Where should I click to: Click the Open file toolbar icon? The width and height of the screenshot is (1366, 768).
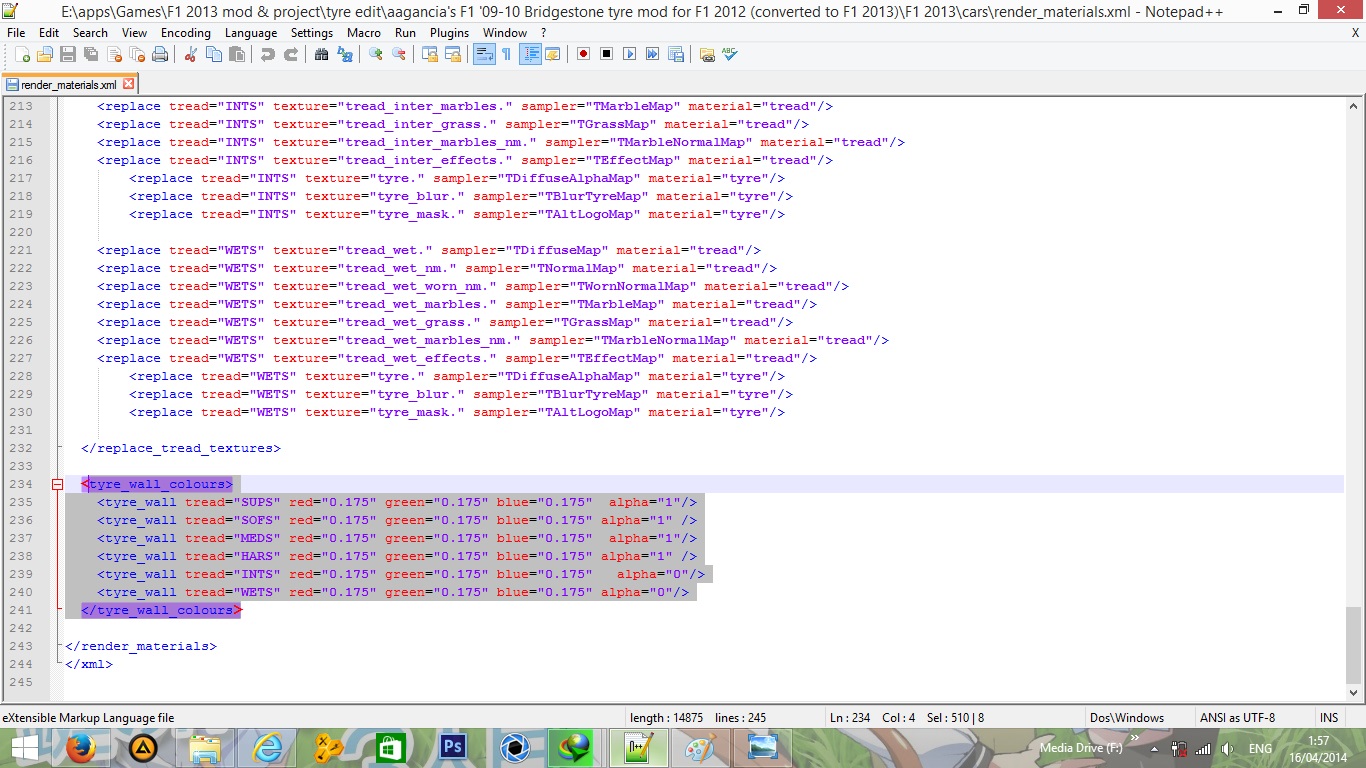point(44,54)
